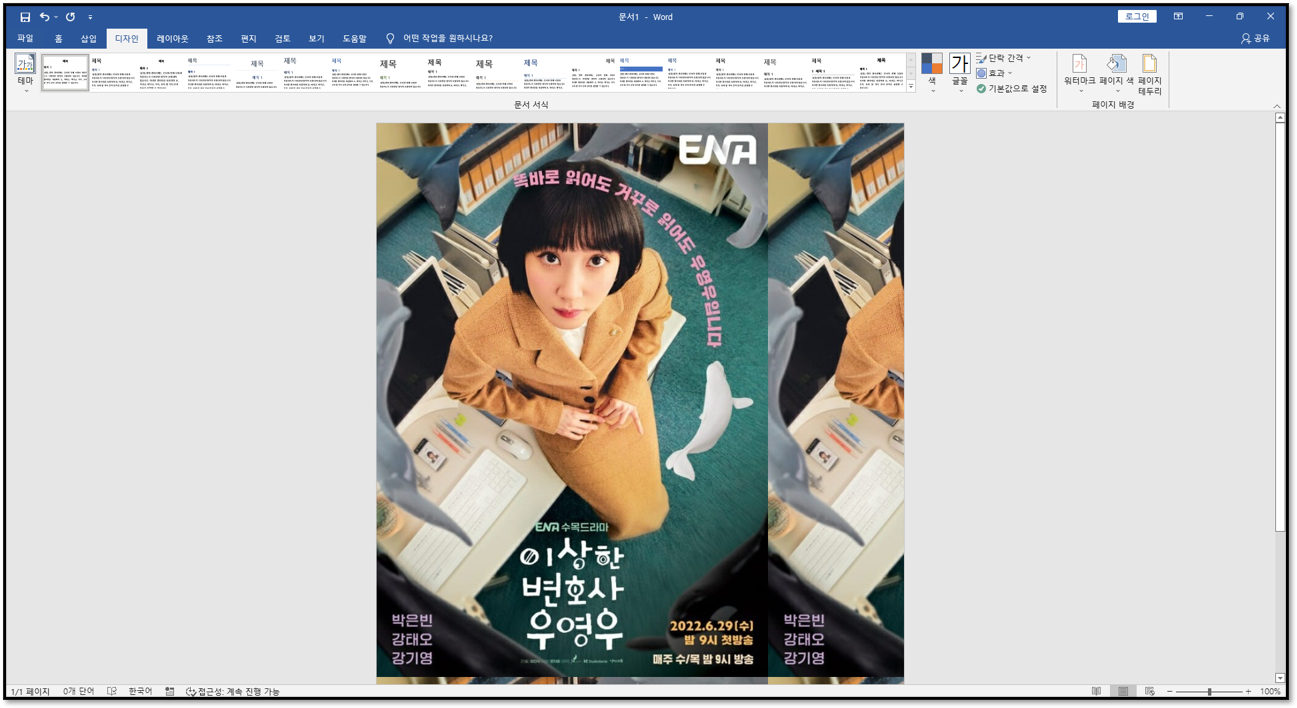Open the 검토 (Review) tab
Image resolution: width=1297 pixels, height=708 pixels.
282,39
